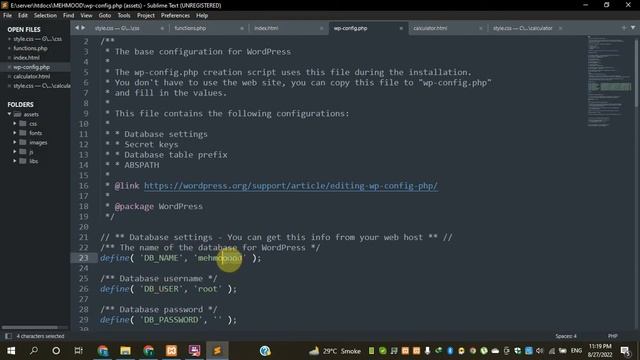Click the volume icon in system tray

click(540, 351)
